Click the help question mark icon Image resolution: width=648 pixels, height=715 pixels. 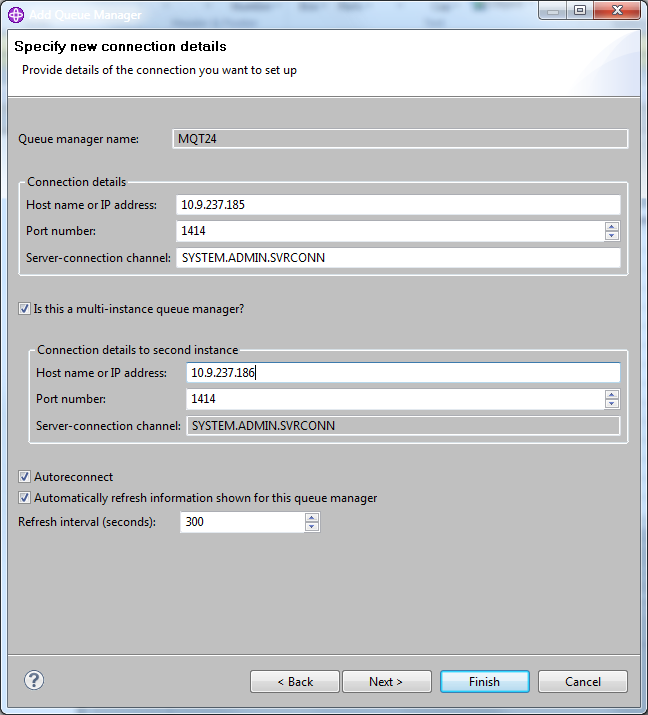tap(34, 681)
